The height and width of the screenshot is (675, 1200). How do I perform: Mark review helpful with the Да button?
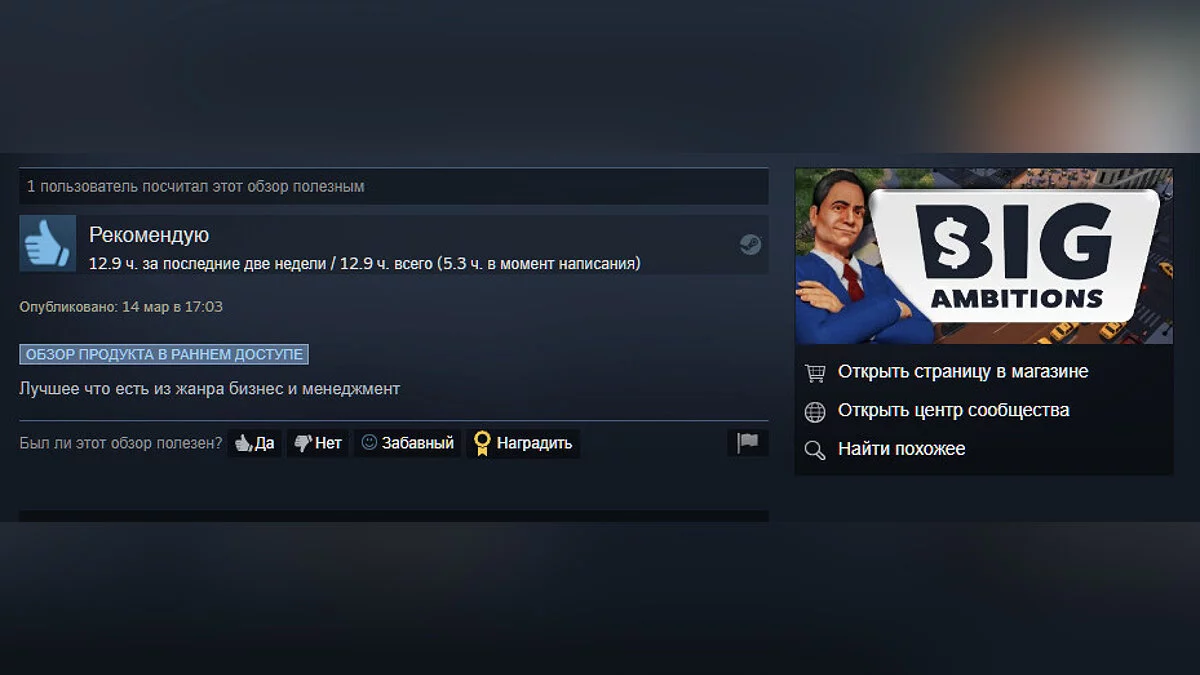(255, 443)
